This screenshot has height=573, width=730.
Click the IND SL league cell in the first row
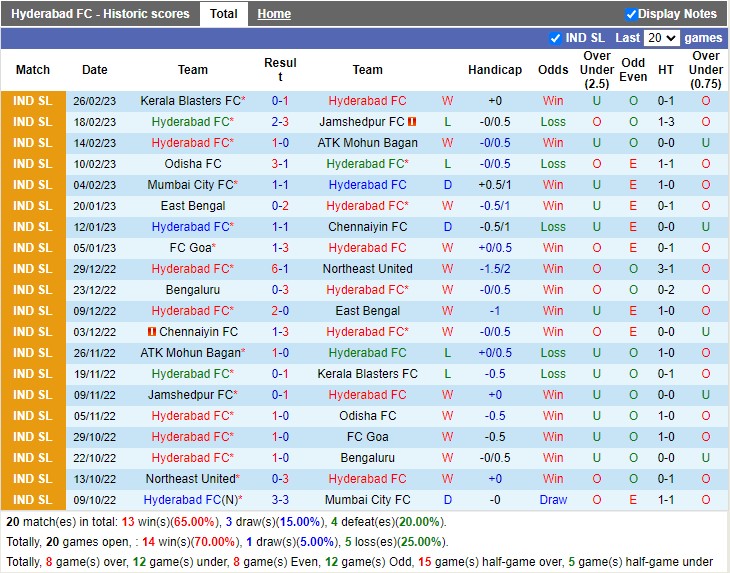click(x=32, y=101)
